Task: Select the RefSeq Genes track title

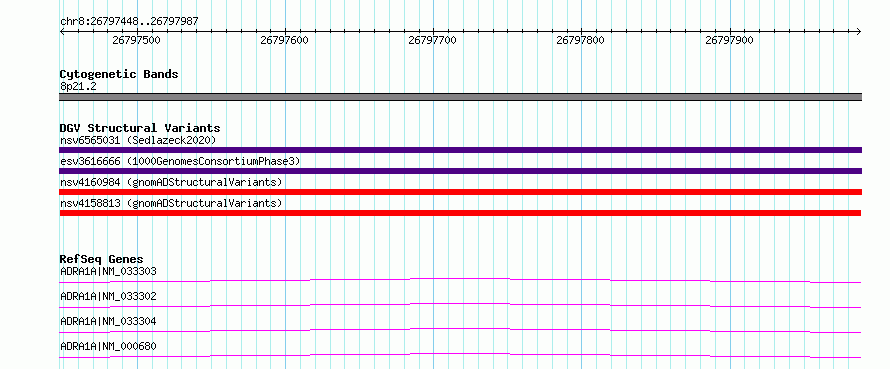Action: click(x=102, y=259)
